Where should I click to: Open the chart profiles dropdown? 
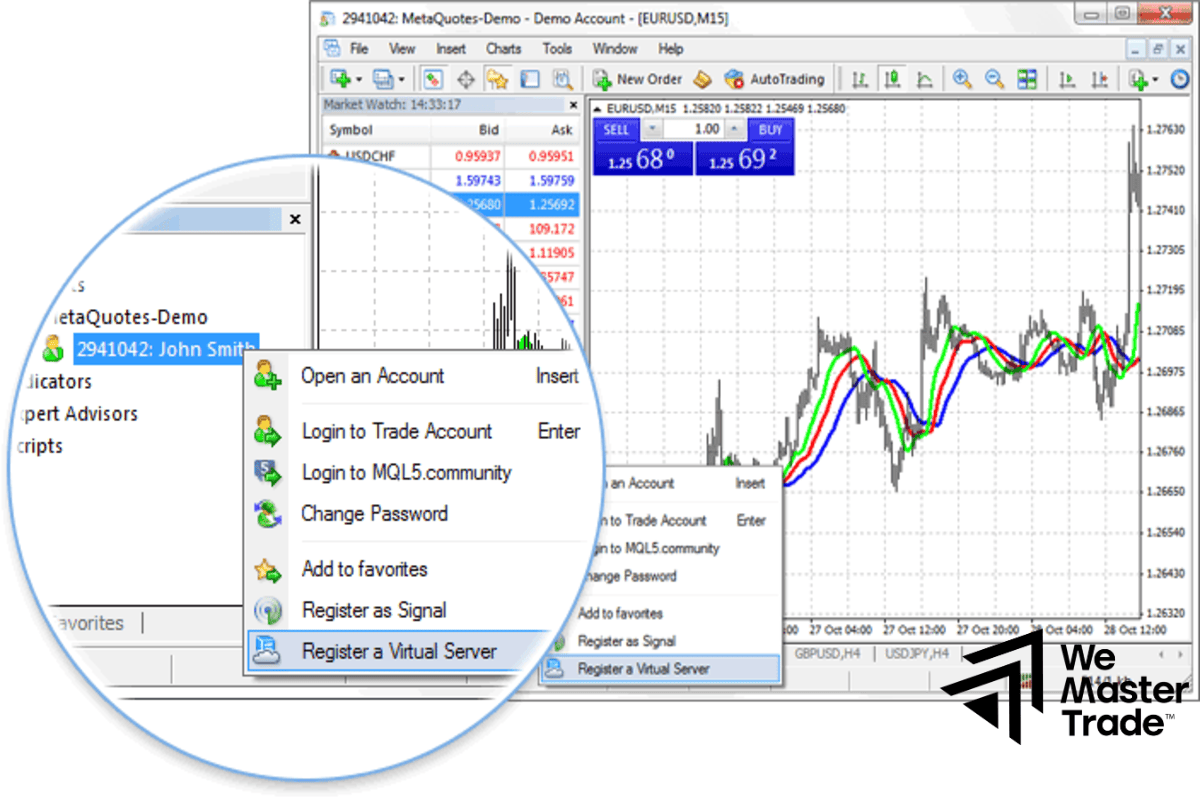402,78
